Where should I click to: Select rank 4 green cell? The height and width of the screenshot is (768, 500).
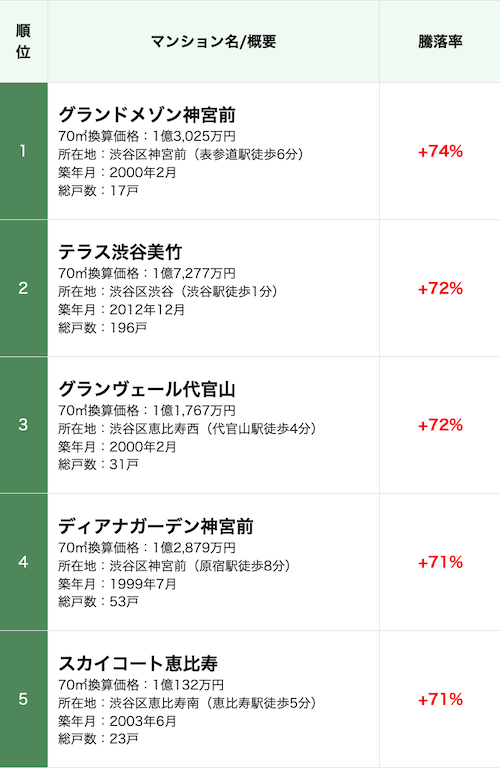pos(24,562)
